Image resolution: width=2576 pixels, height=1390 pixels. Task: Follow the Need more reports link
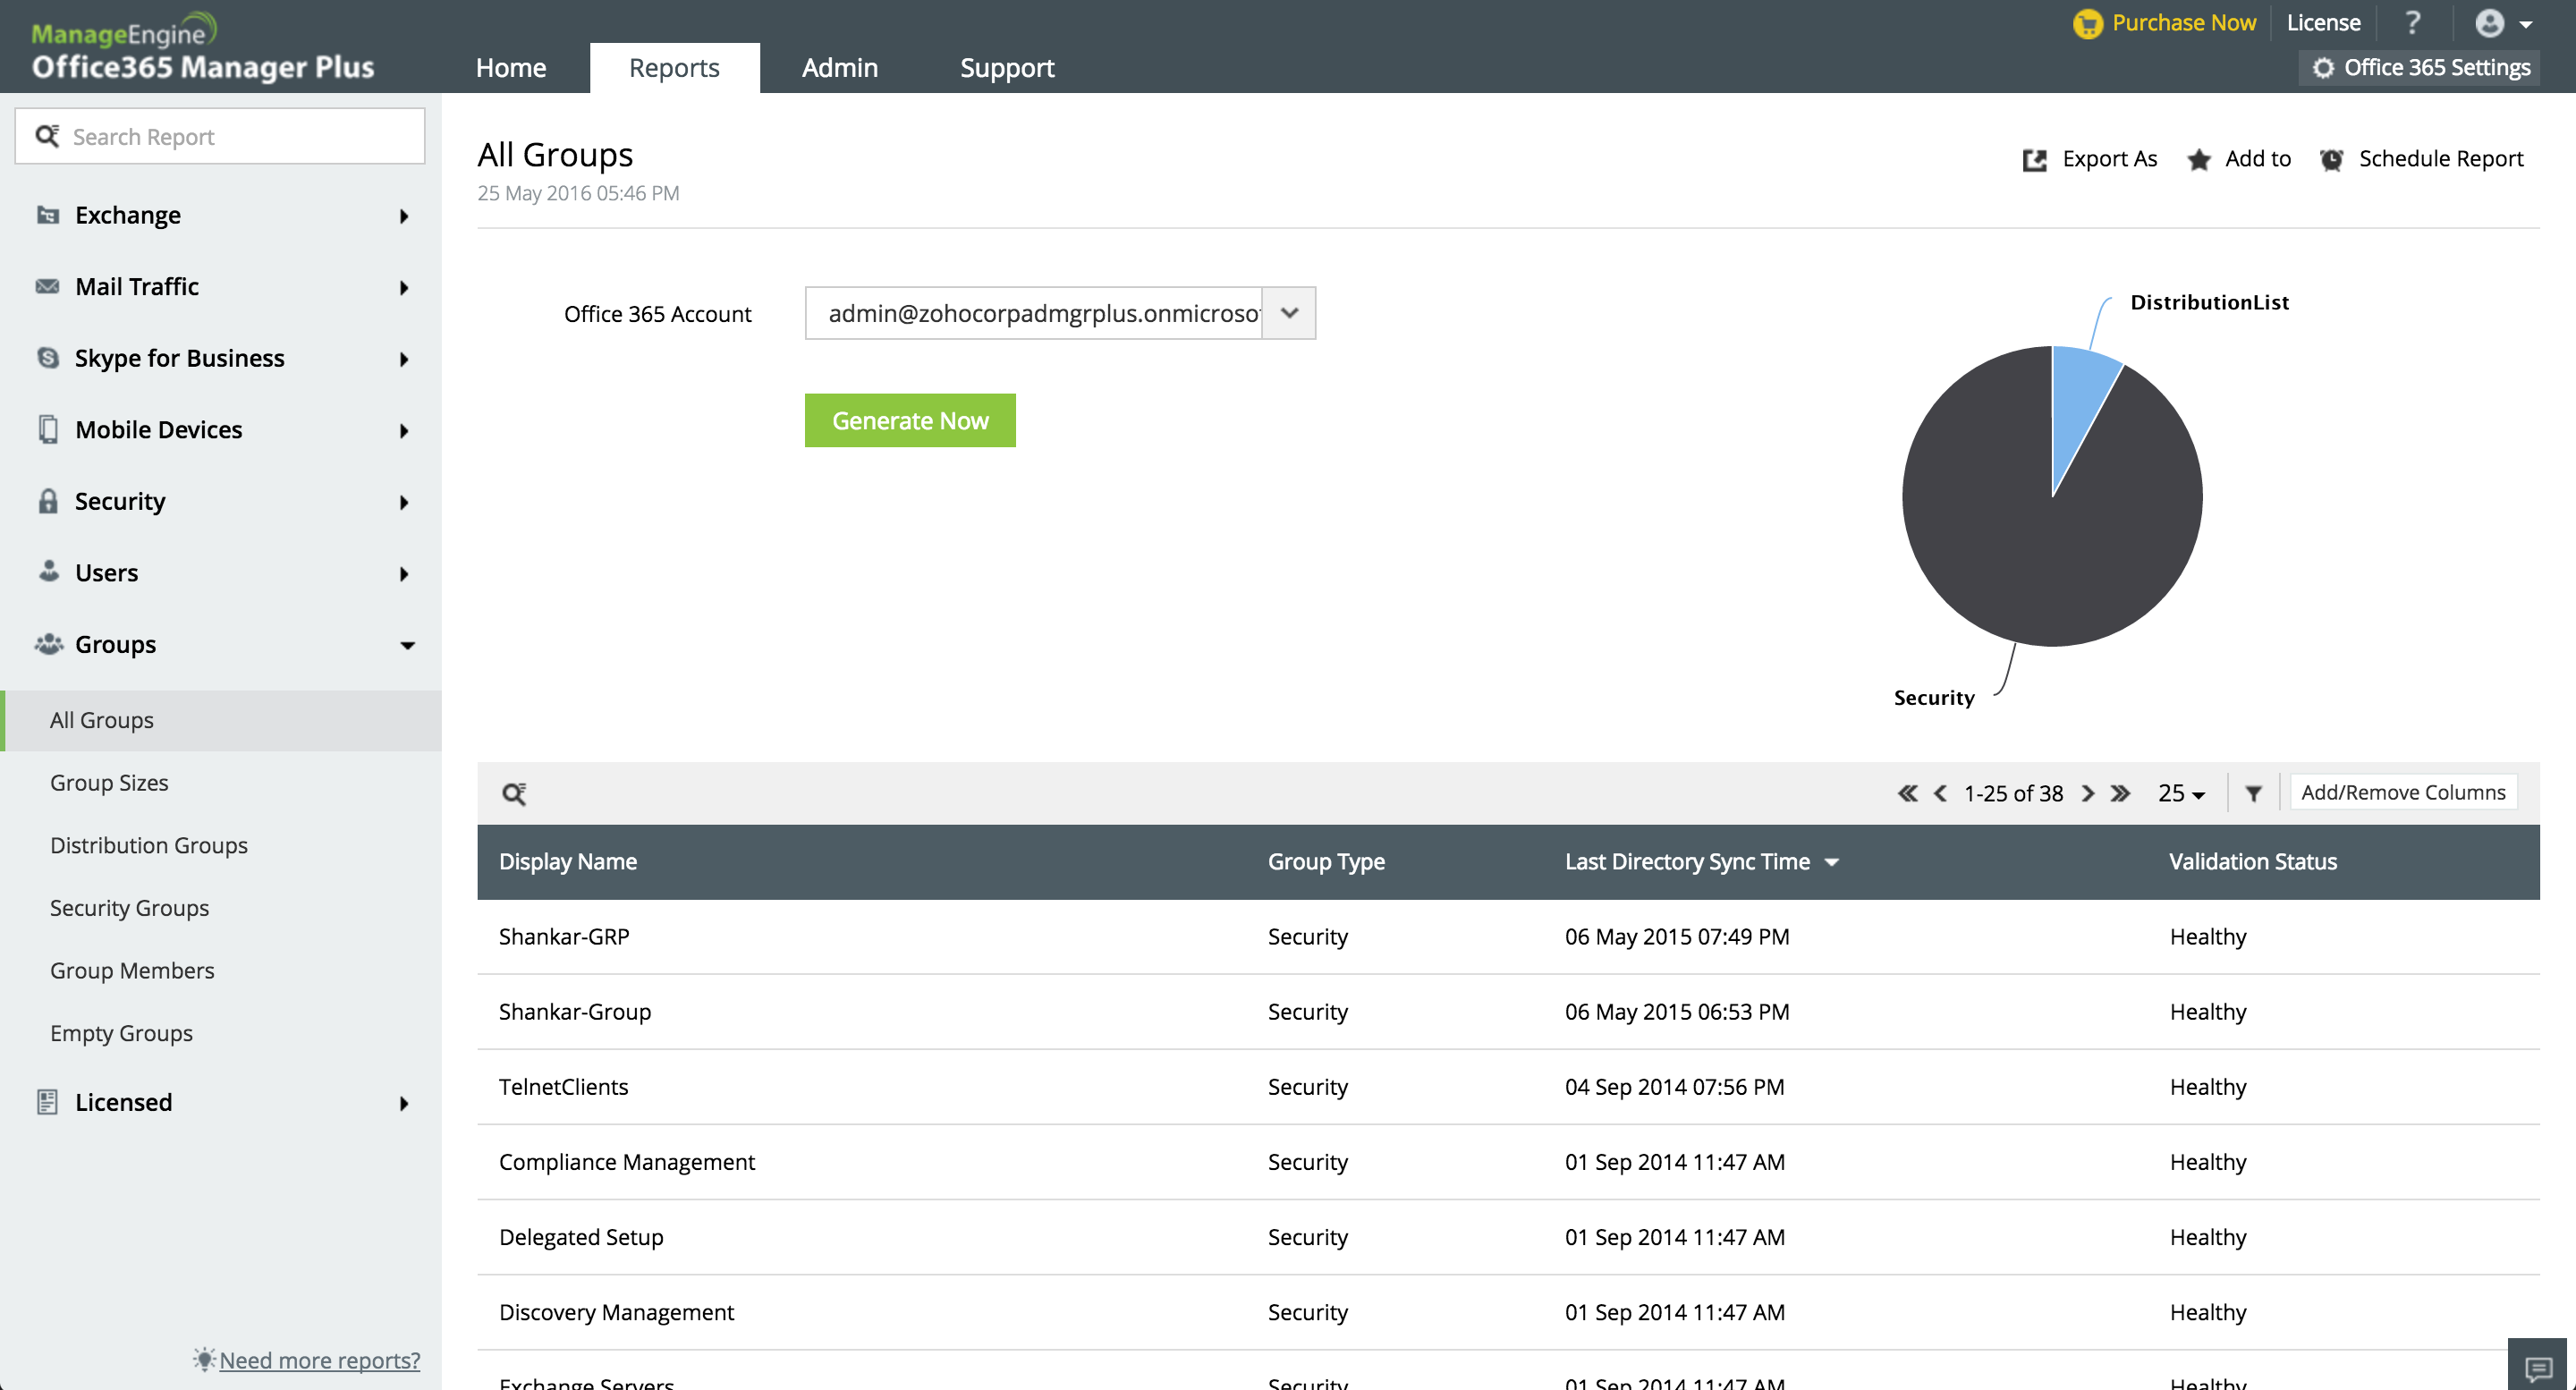click(319, 1360)
